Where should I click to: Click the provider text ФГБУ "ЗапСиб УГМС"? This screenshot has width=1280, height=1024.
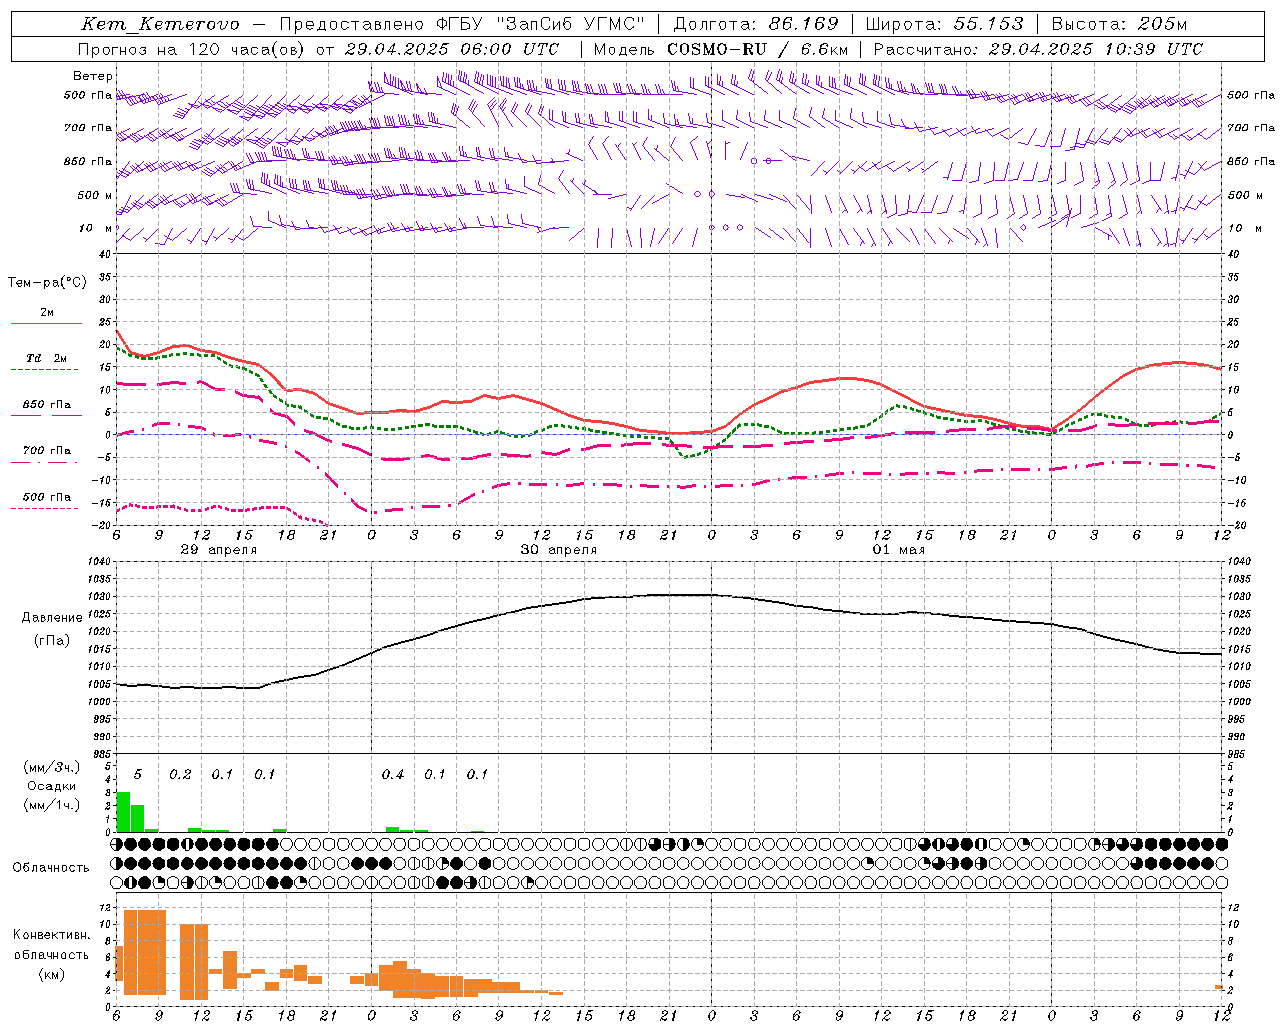[541, 24]
